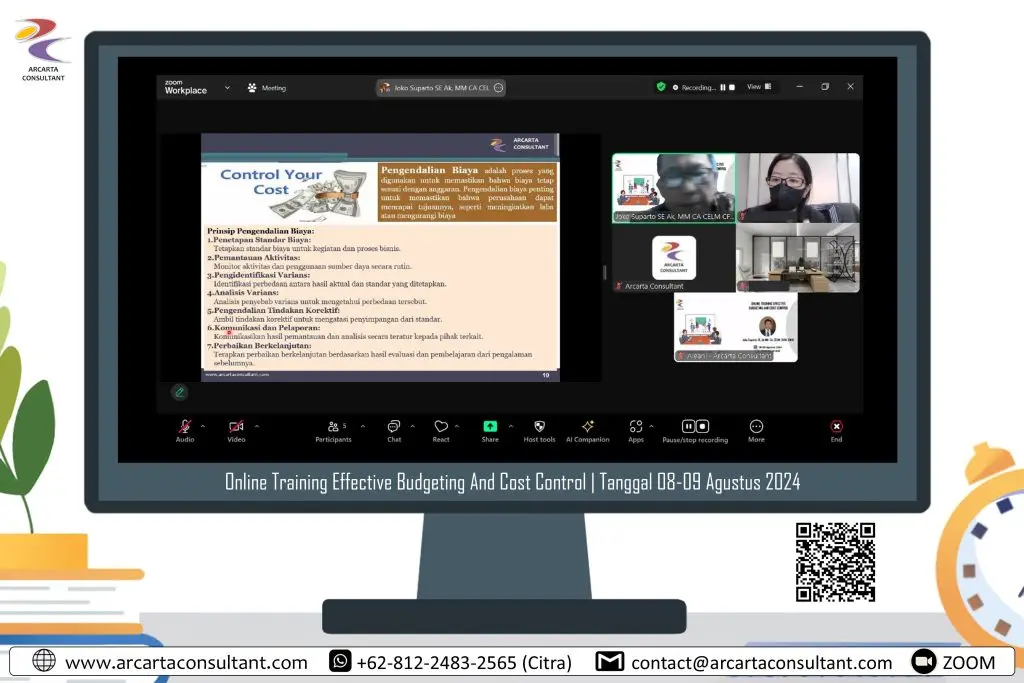Click the green Share screen button
This screenshot has height=683, width=1024.
coord(490,427)
